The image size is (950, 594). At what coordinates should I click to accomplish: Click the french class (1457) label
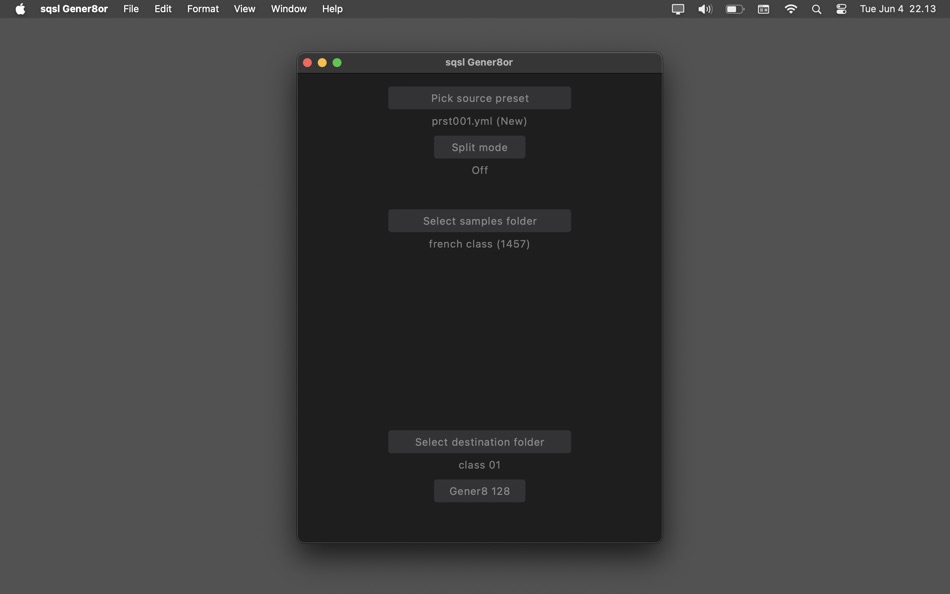pyautogui.click(x=479, y=244)
